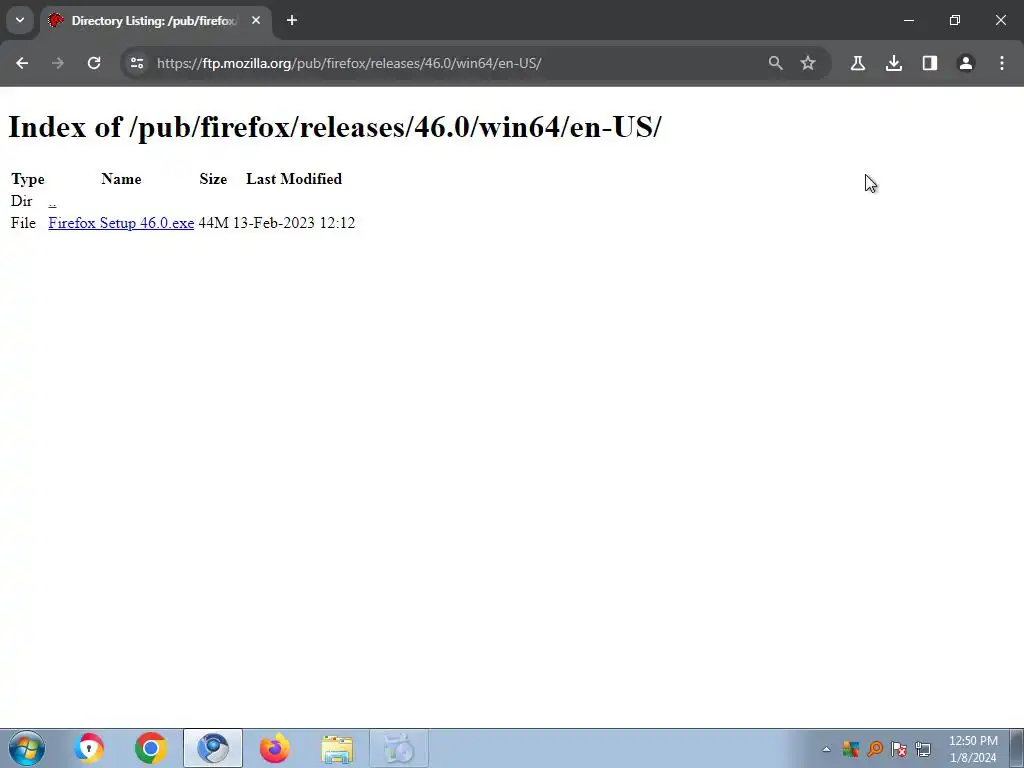
Task: Click the magnifier tray icon
Action: point(875,748)
